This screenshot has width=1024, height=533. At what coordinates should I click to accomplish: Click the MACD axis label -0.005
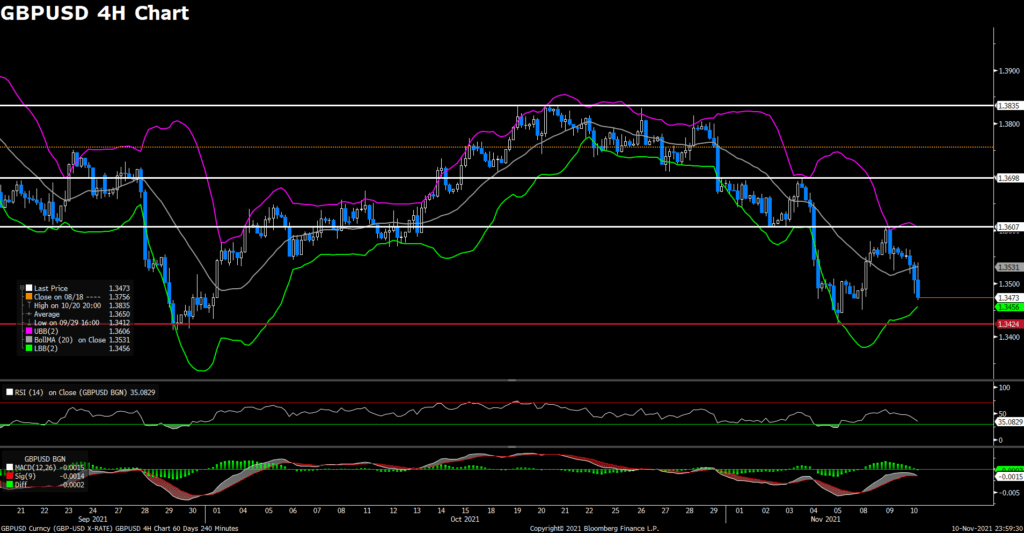click(1008, 493)
